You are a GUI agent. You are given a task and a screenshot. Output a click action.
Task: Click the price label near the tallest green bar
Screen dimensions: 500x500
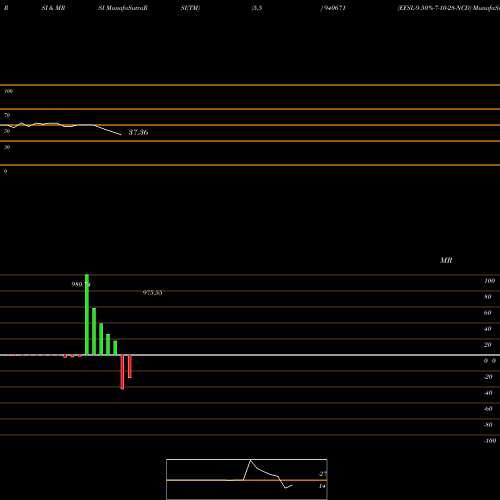(81, 285)
